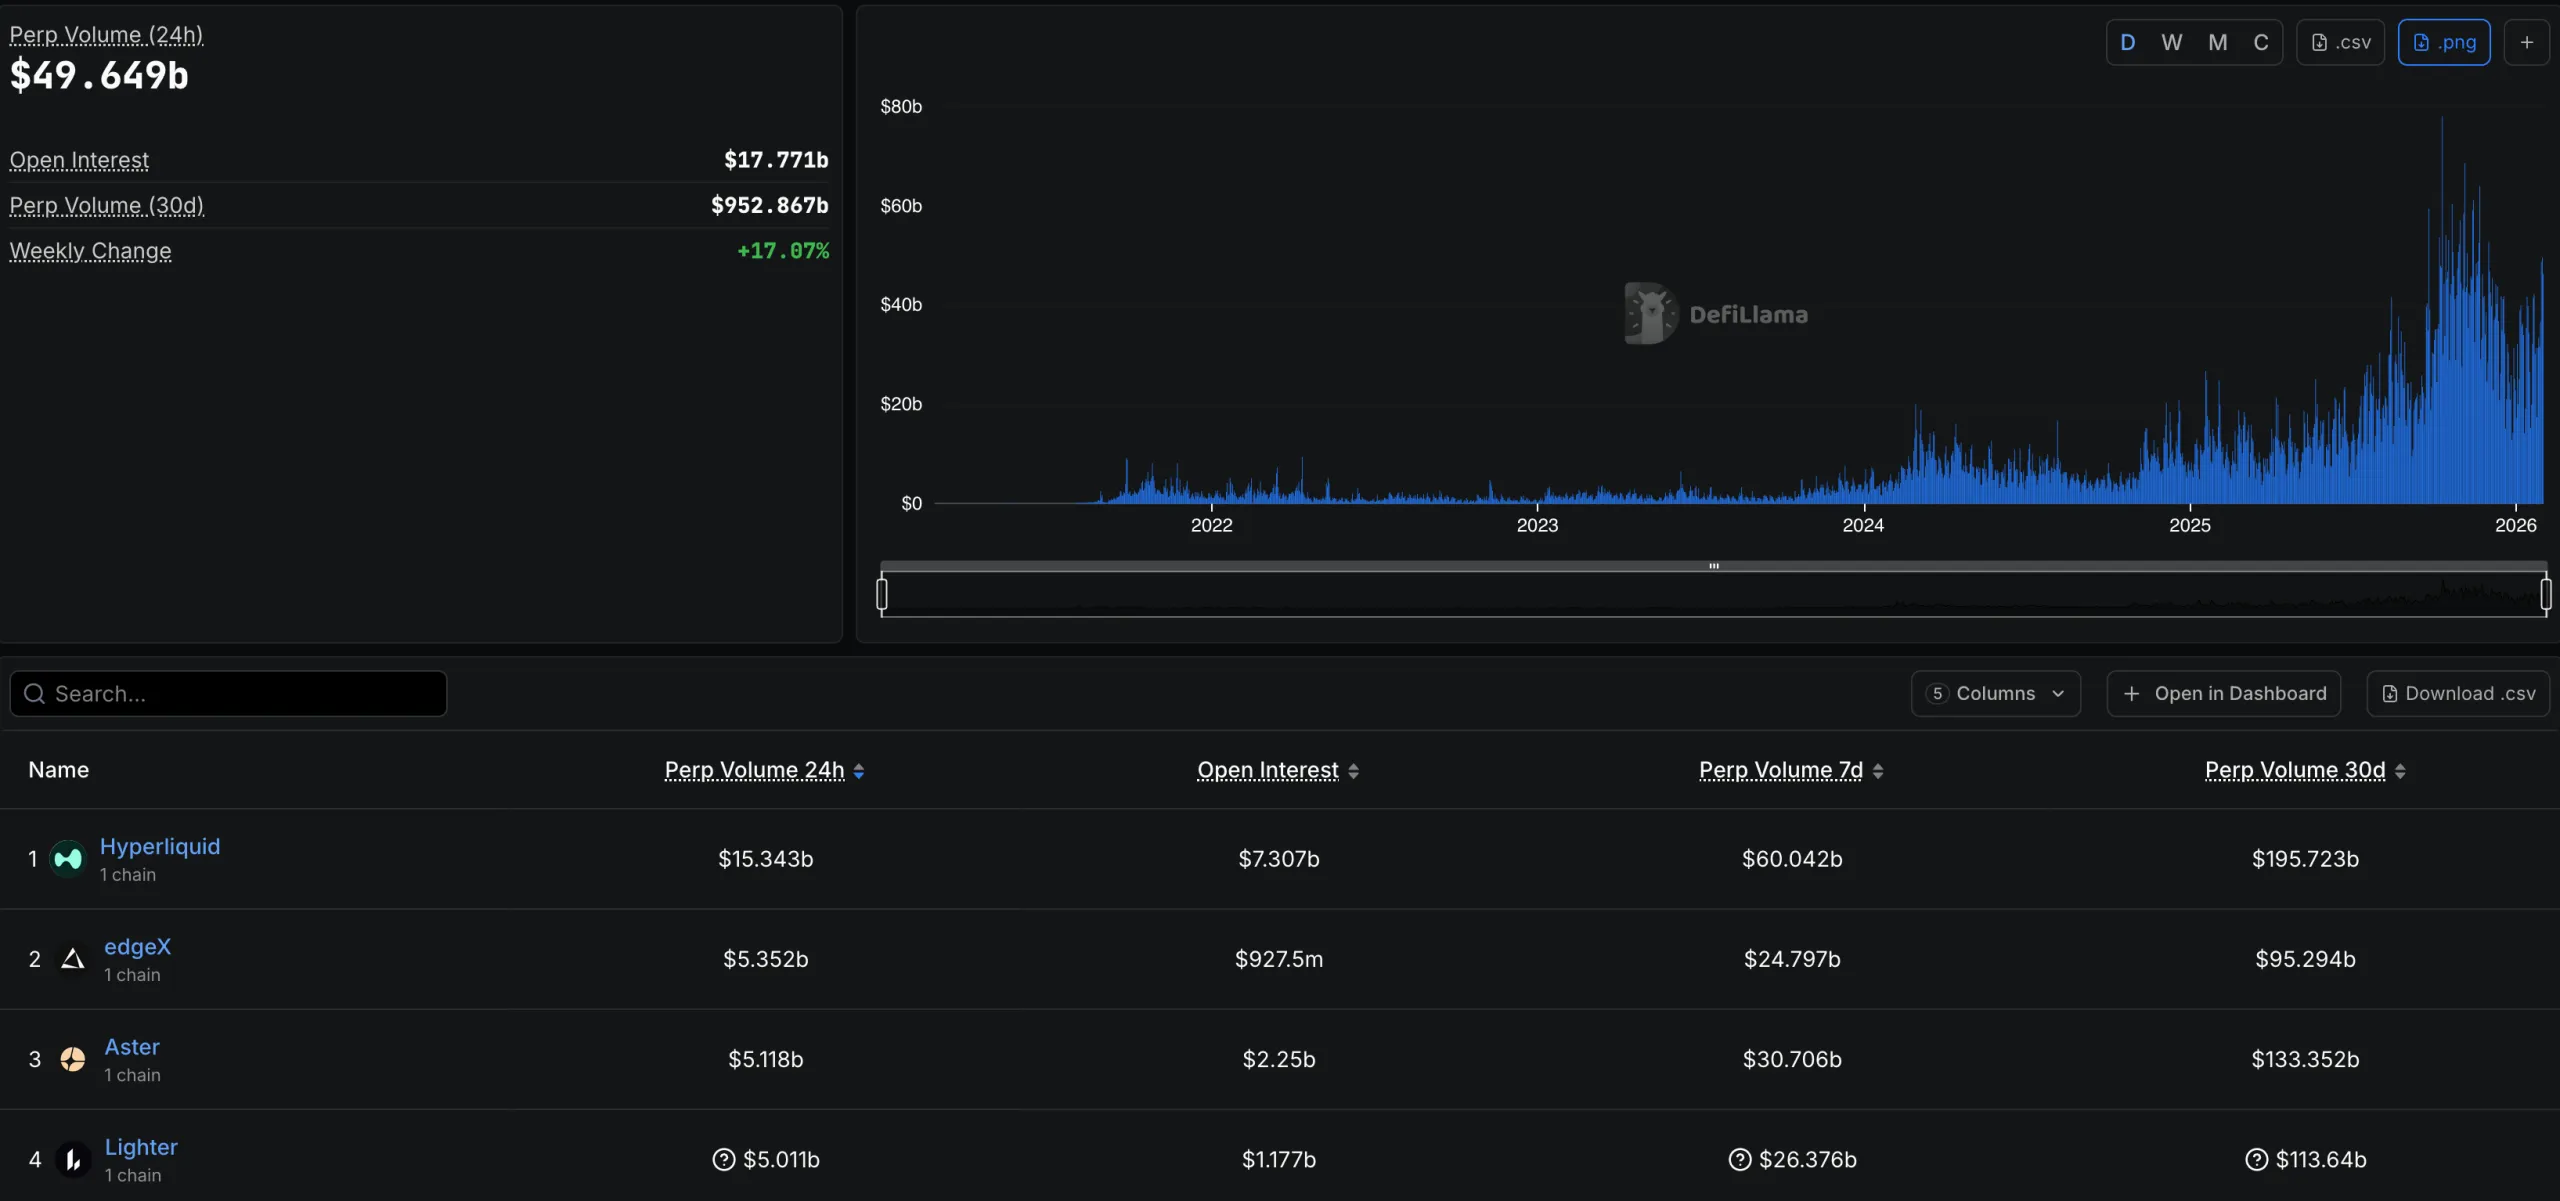Screen dimensions: 2560x1201
Task: Click the Open in Dashboard button
Action: tap(2223, 693)
